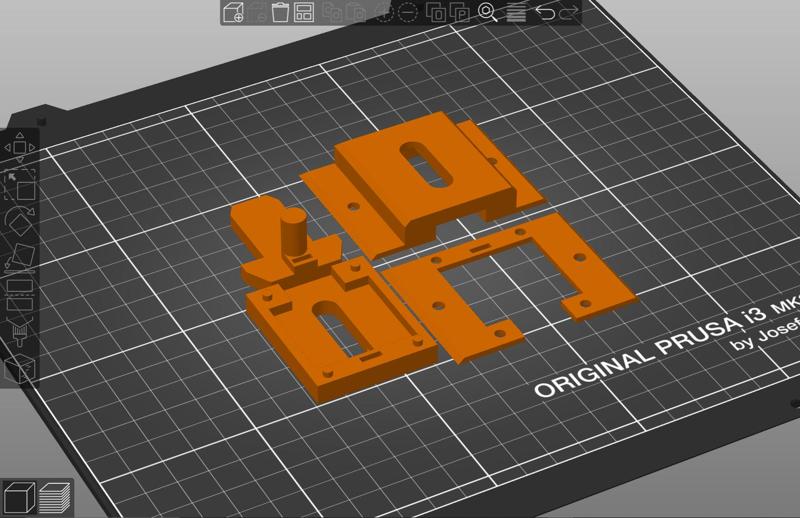The width and height of the screenshot is (800, 518).
Task: Click the Split to objects icon
Action: 436,13
